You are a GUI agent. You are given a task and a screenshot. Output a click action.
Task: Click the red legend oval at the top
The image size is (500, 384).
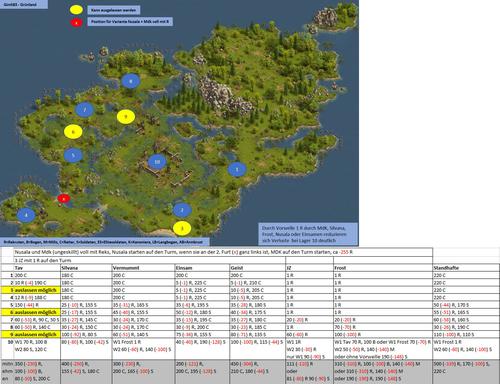point(76,22)
